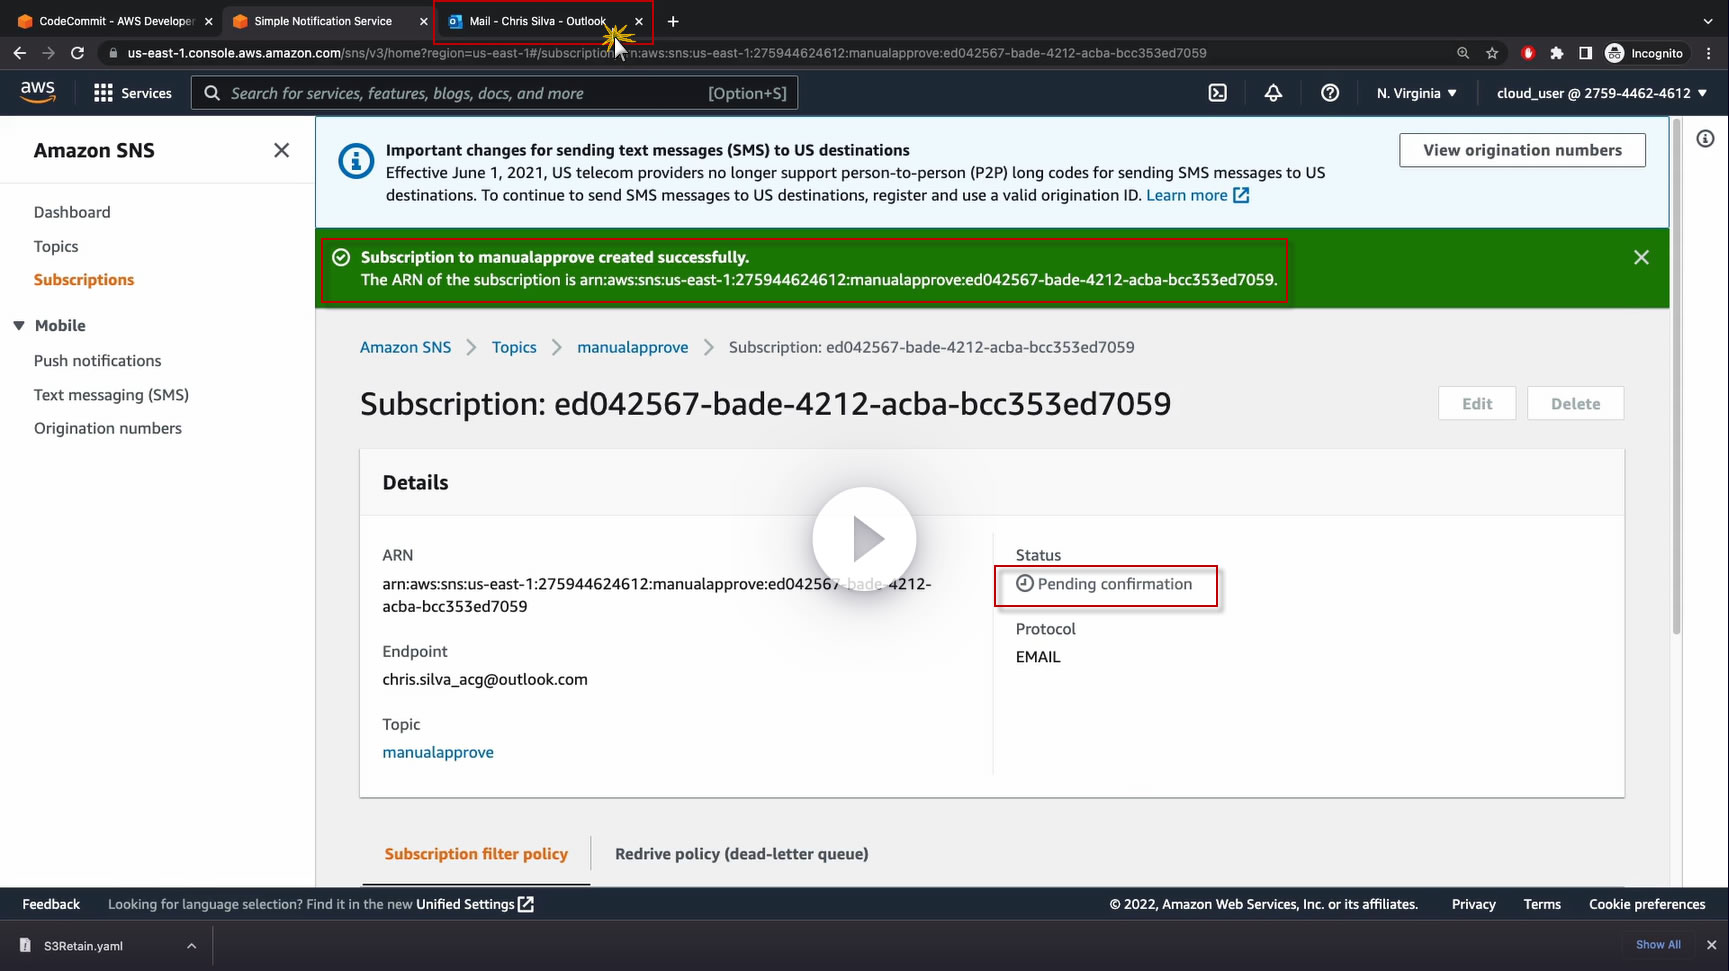Open Topics in the SNS sidebar
Image resolution: width=1729 pixels, height=971 pixels.
tap(56, 246)
